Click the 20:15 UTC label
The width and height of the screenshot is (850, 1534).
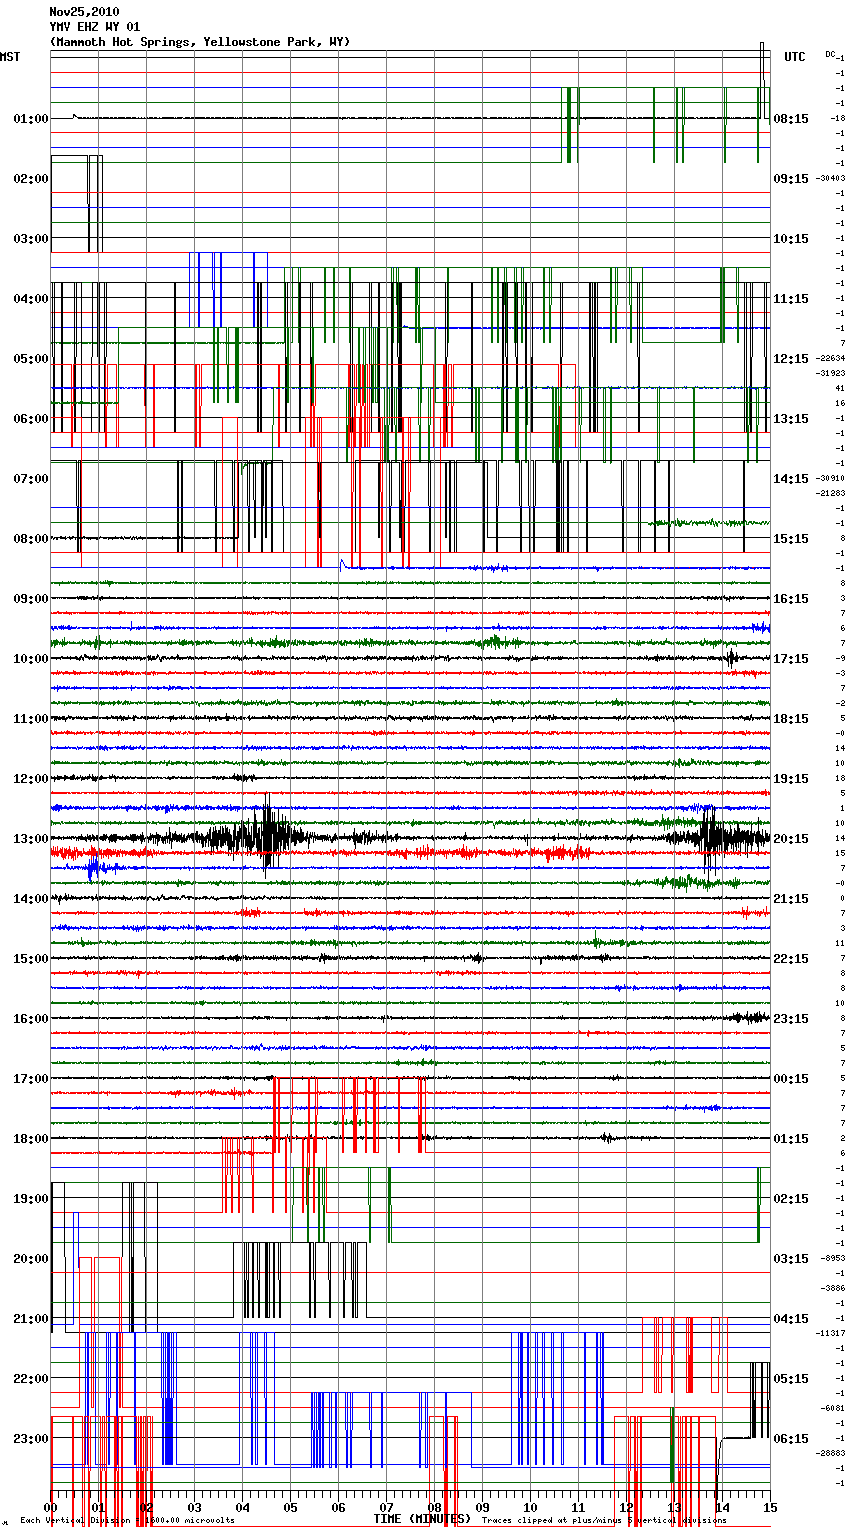pyautogui.click(x=791, y=839)
